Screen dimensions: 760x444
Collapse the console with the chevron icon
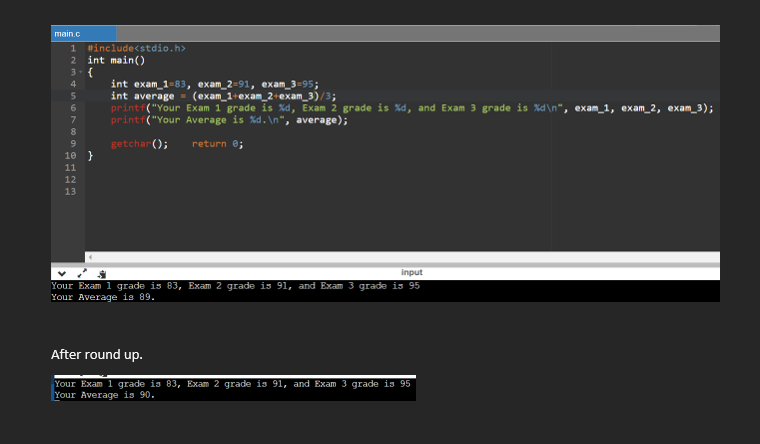62,273
